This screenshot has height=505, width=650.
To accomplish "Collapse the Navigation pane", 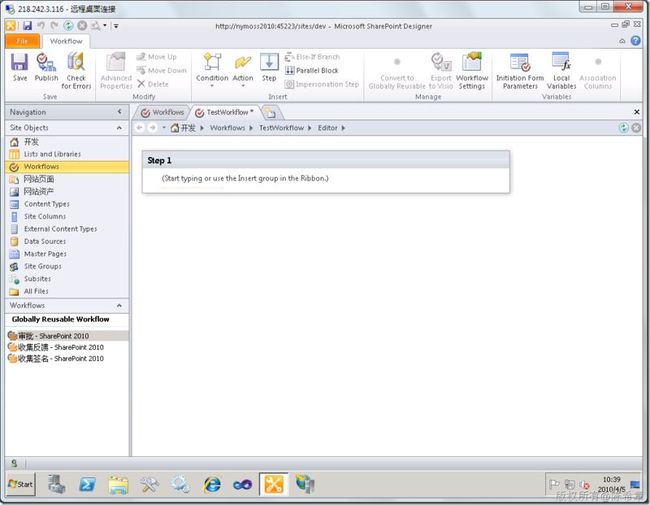I will tap(119, 112).
